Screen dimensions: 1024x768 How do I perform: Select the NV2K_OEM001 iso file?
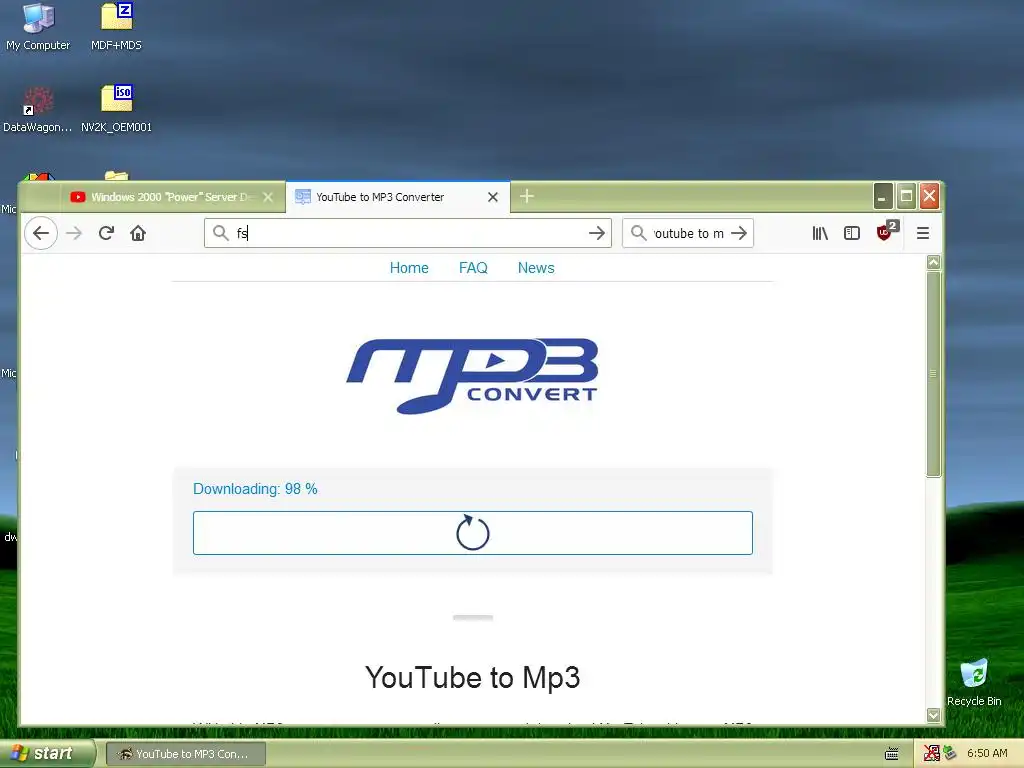coord(116,109)
